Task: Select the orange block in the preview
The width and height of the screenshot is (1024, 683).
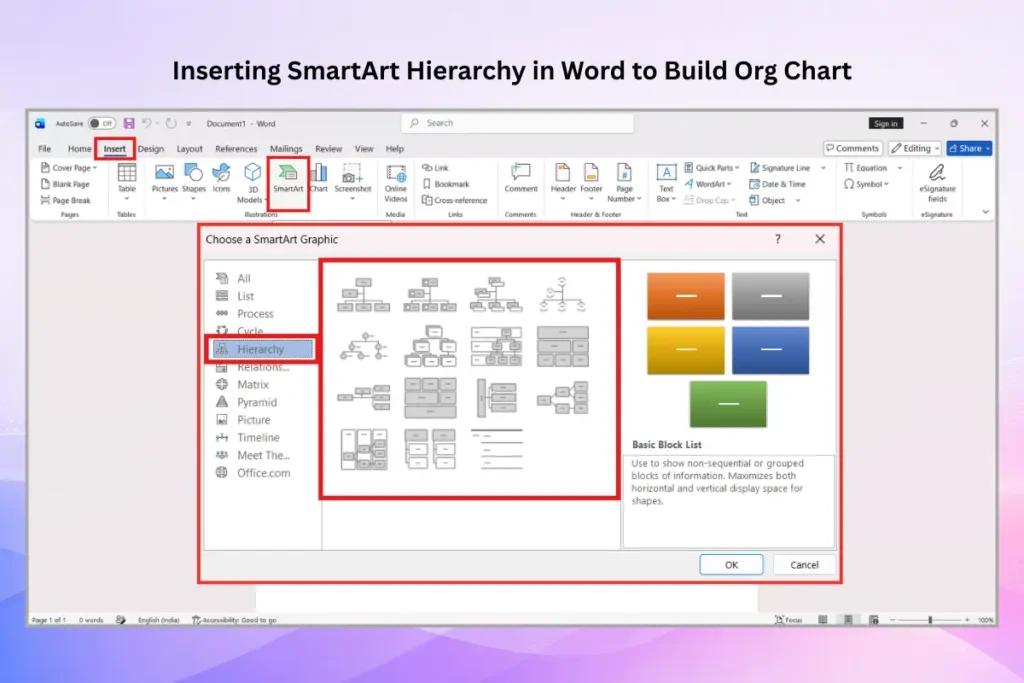Action: coord(686,296)
